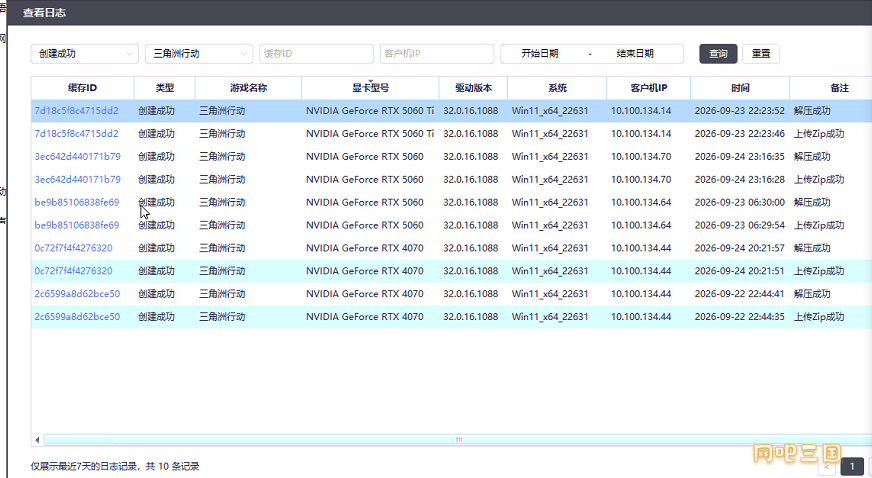Image resolution: width=872 pixels, height=478 pixels.
Task: Click NVIDIA GeForce RTX 4070 in 20:21:57 row
Action: point(365,247)
